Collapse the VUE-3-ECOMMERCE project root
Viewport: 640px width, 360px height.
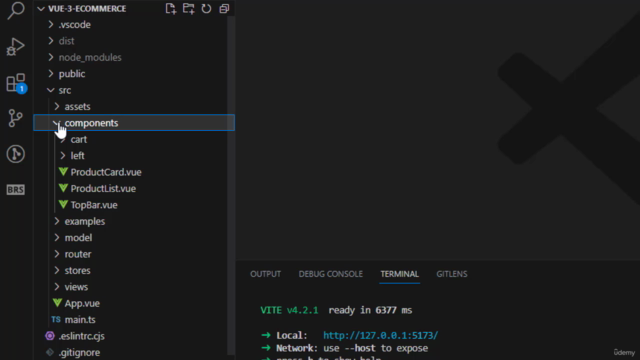click(41, 9)
